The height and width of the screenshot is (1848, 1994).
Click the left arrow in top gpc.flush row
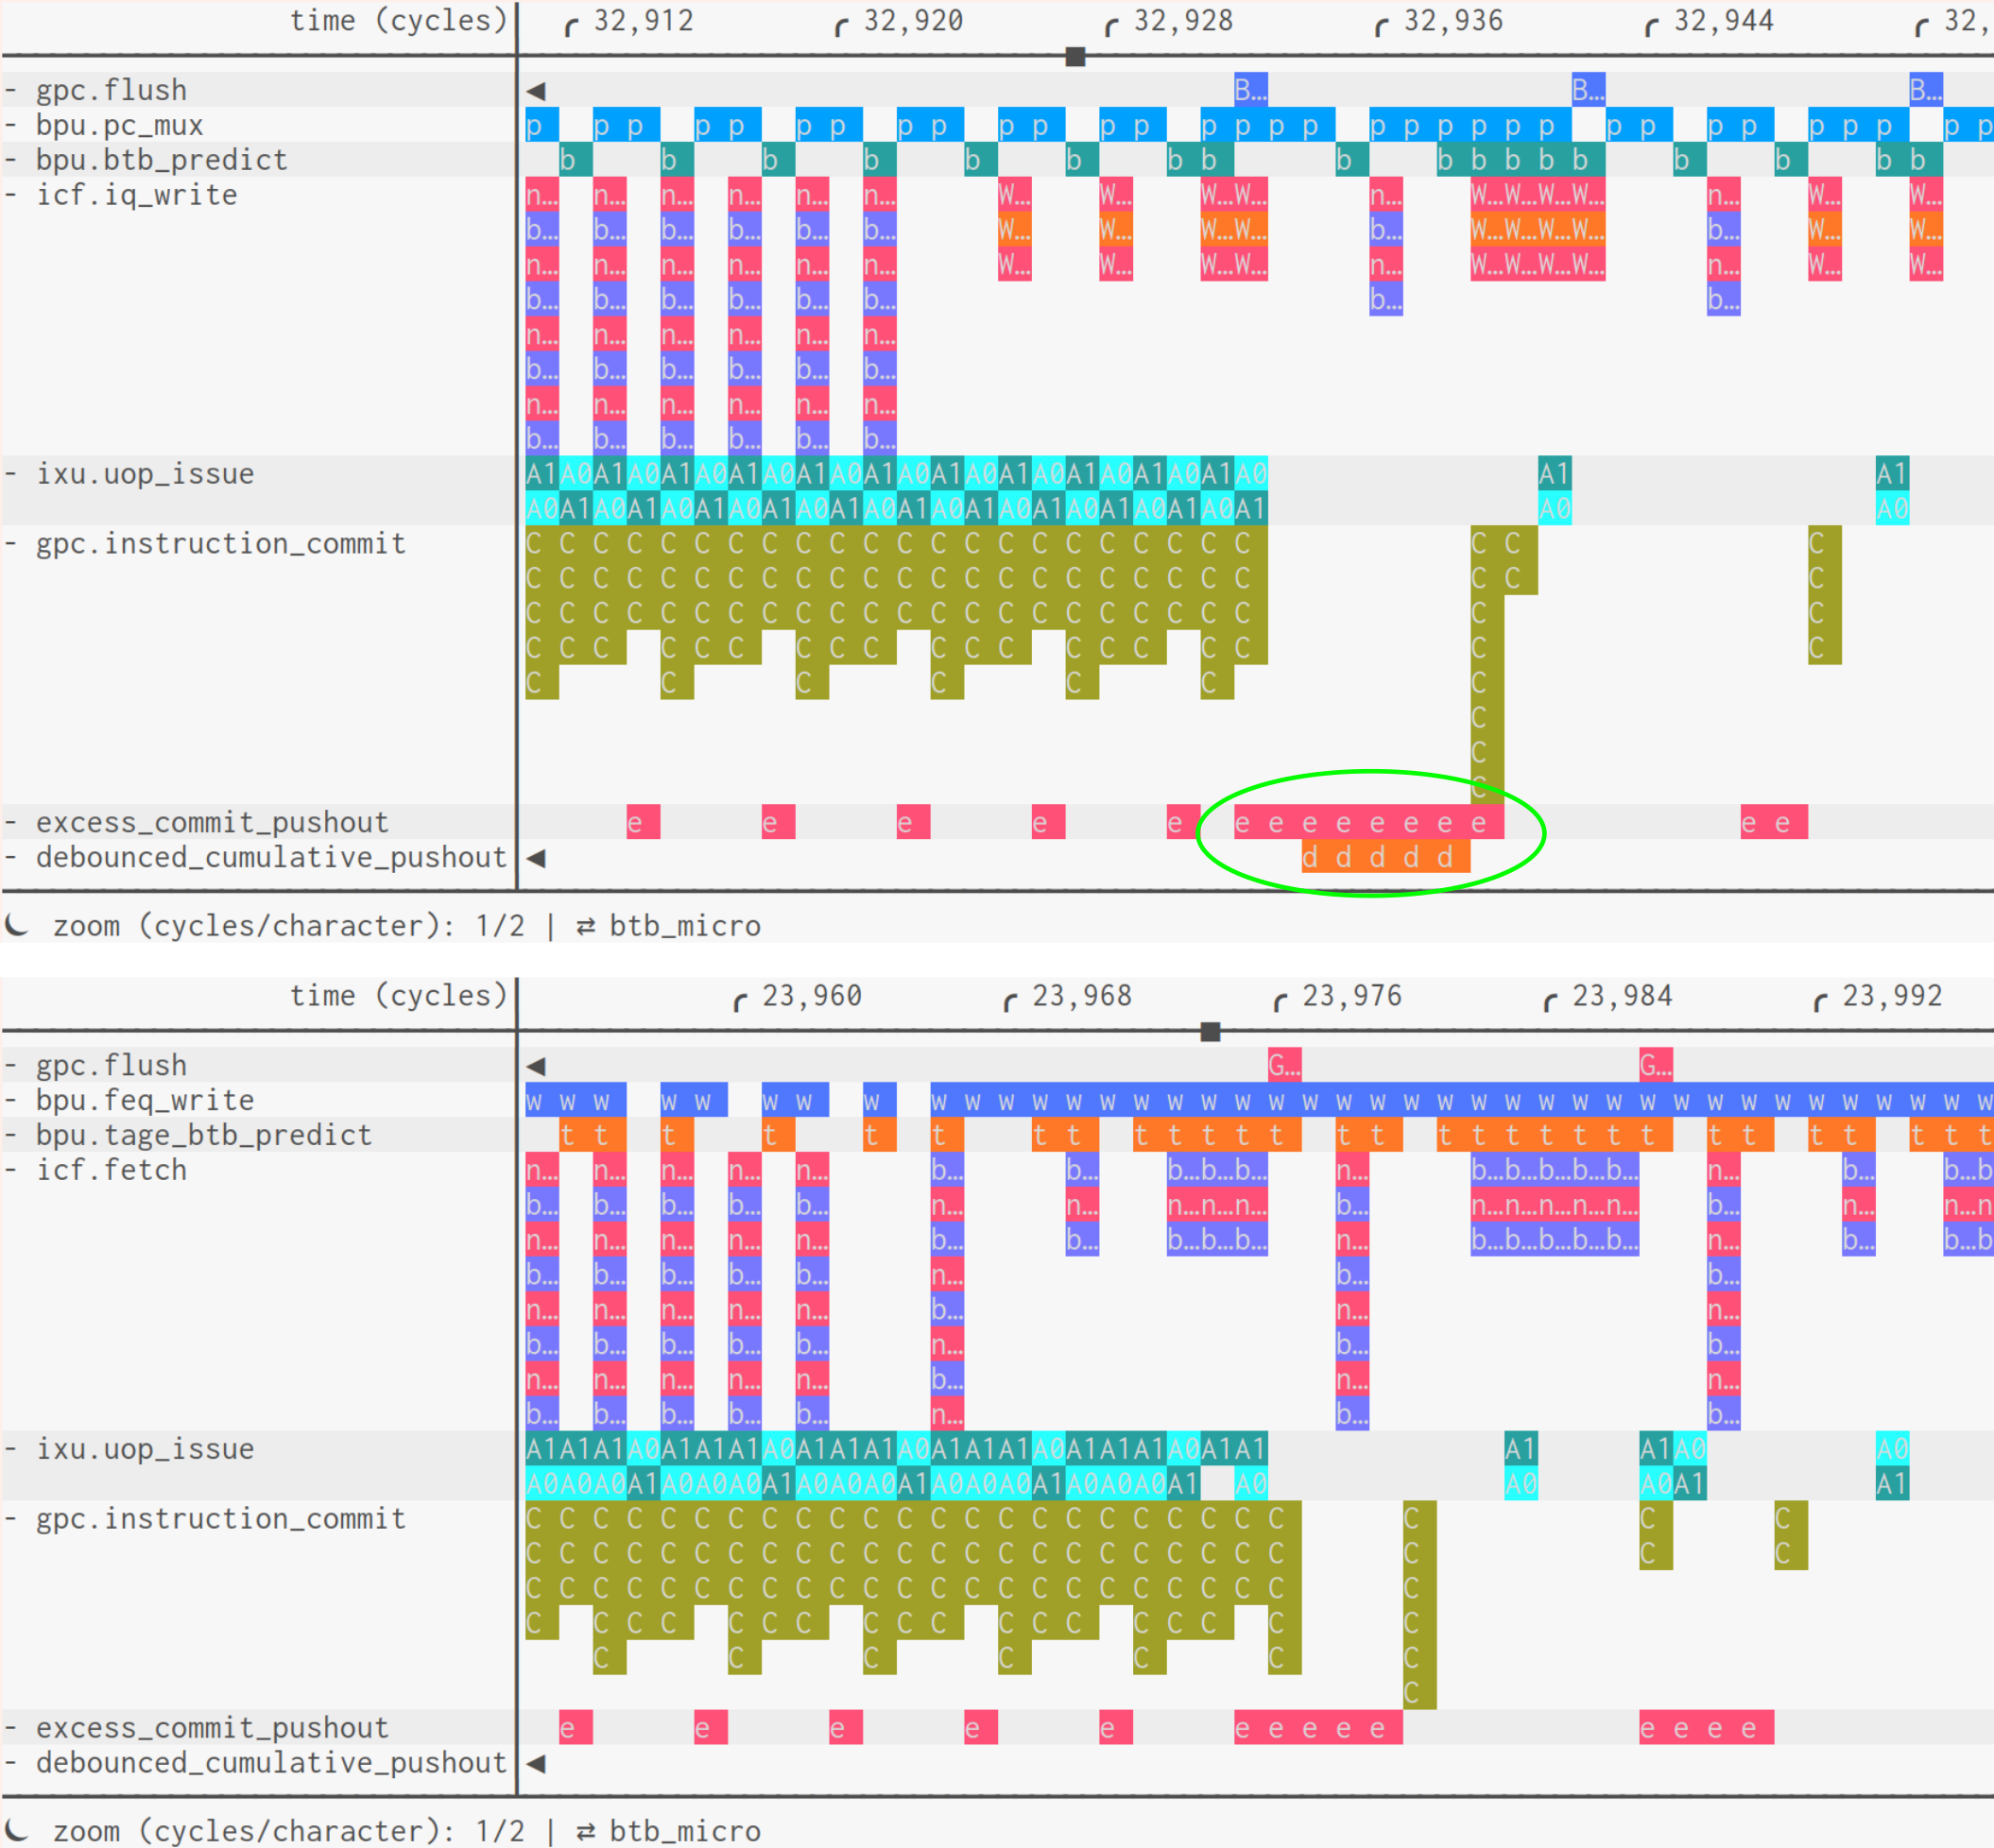(536, 91)
